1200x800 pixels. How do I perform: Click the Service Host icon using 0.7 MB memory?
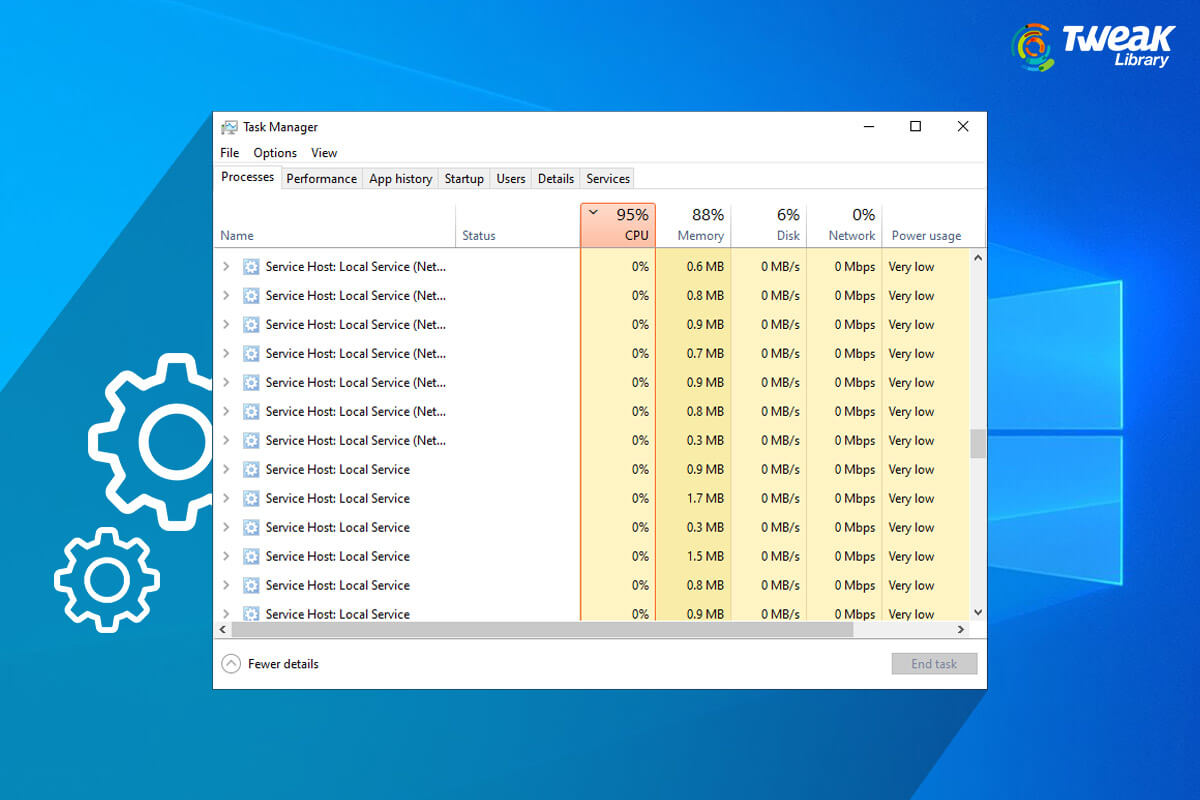pyautogui.click(x=250, y=353)
